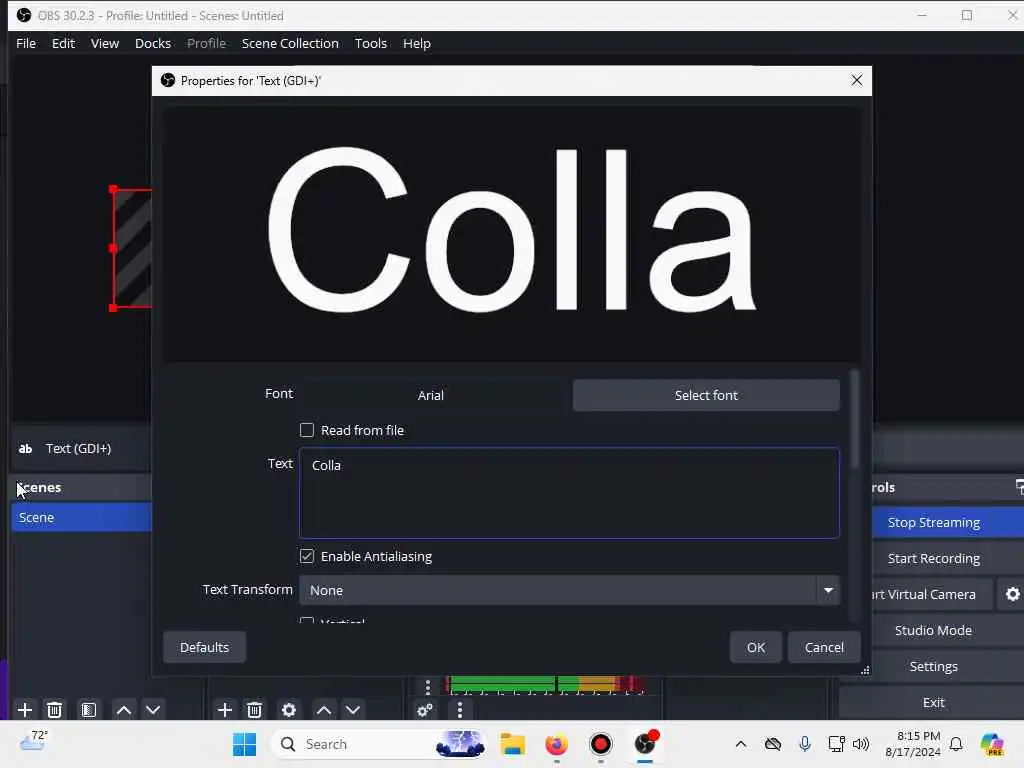1024x768 pixels.
Task: Open the weather widget showing 72°
Action: [34, 741]
